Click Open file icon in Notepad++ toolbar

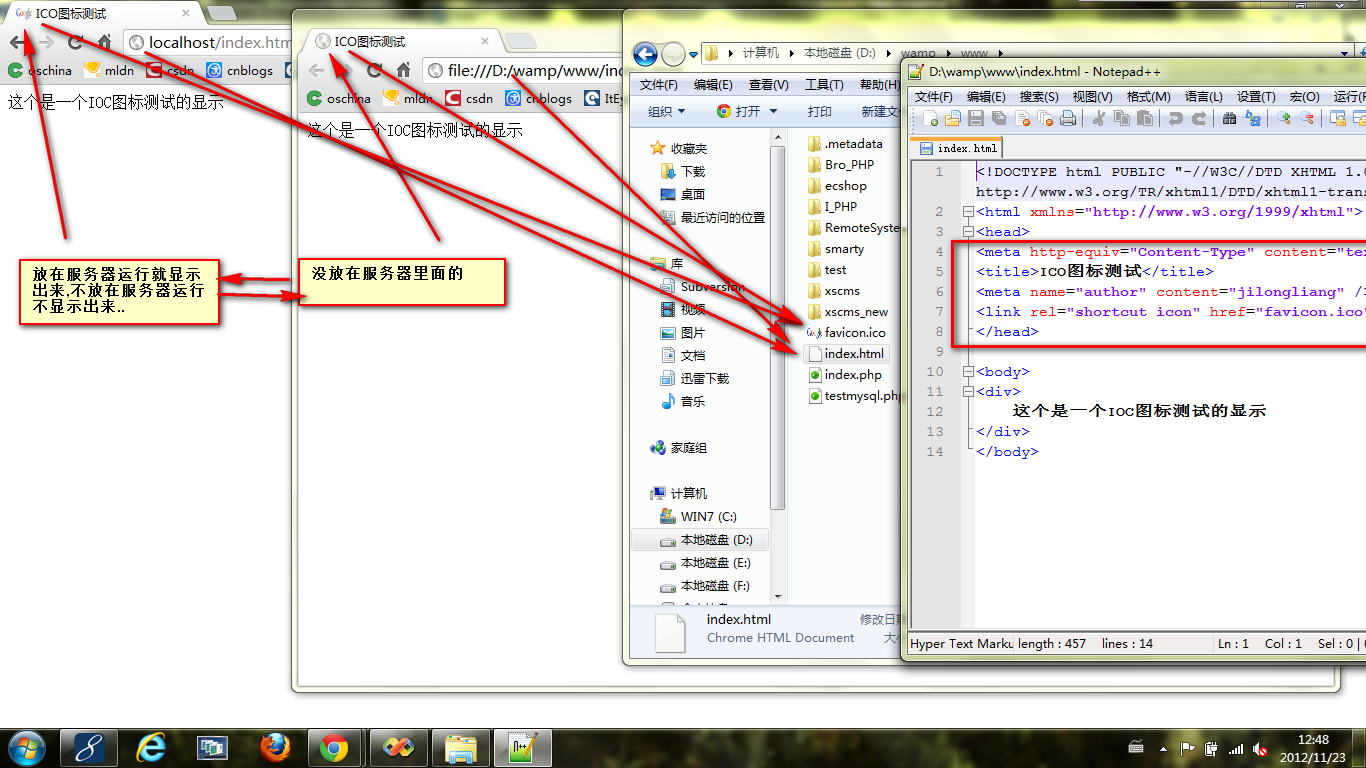[953, 118]
